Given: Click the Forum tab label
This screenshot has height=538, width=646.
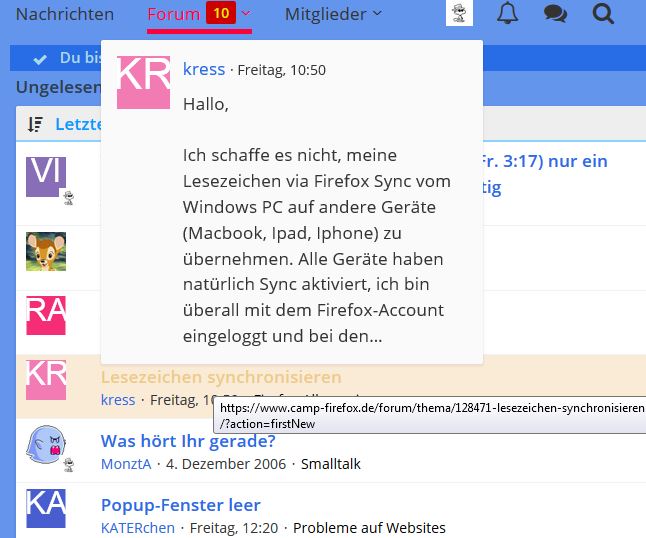Looking at the screenshot, I should tap(173, 14).
